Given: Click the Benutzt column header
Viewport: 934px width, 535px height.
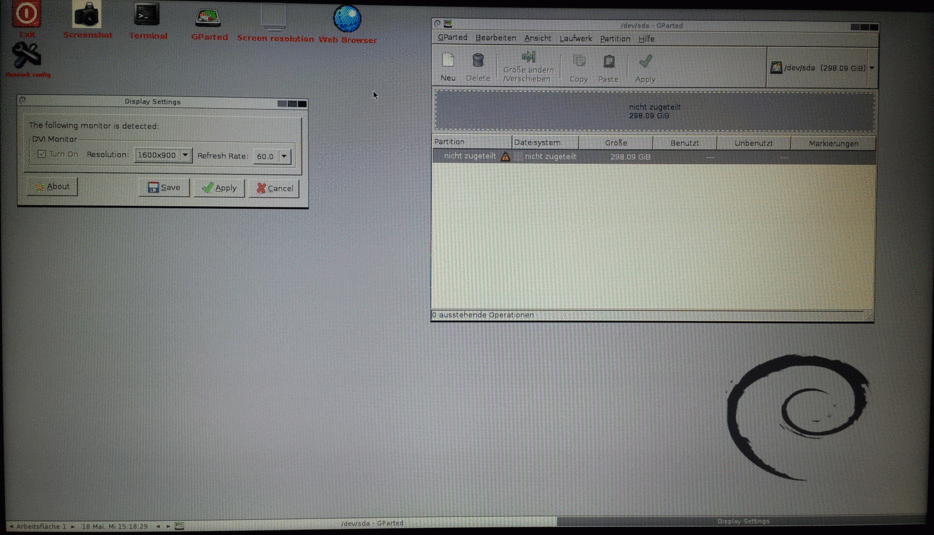Looking at the screenshot, I should (685, 143).
